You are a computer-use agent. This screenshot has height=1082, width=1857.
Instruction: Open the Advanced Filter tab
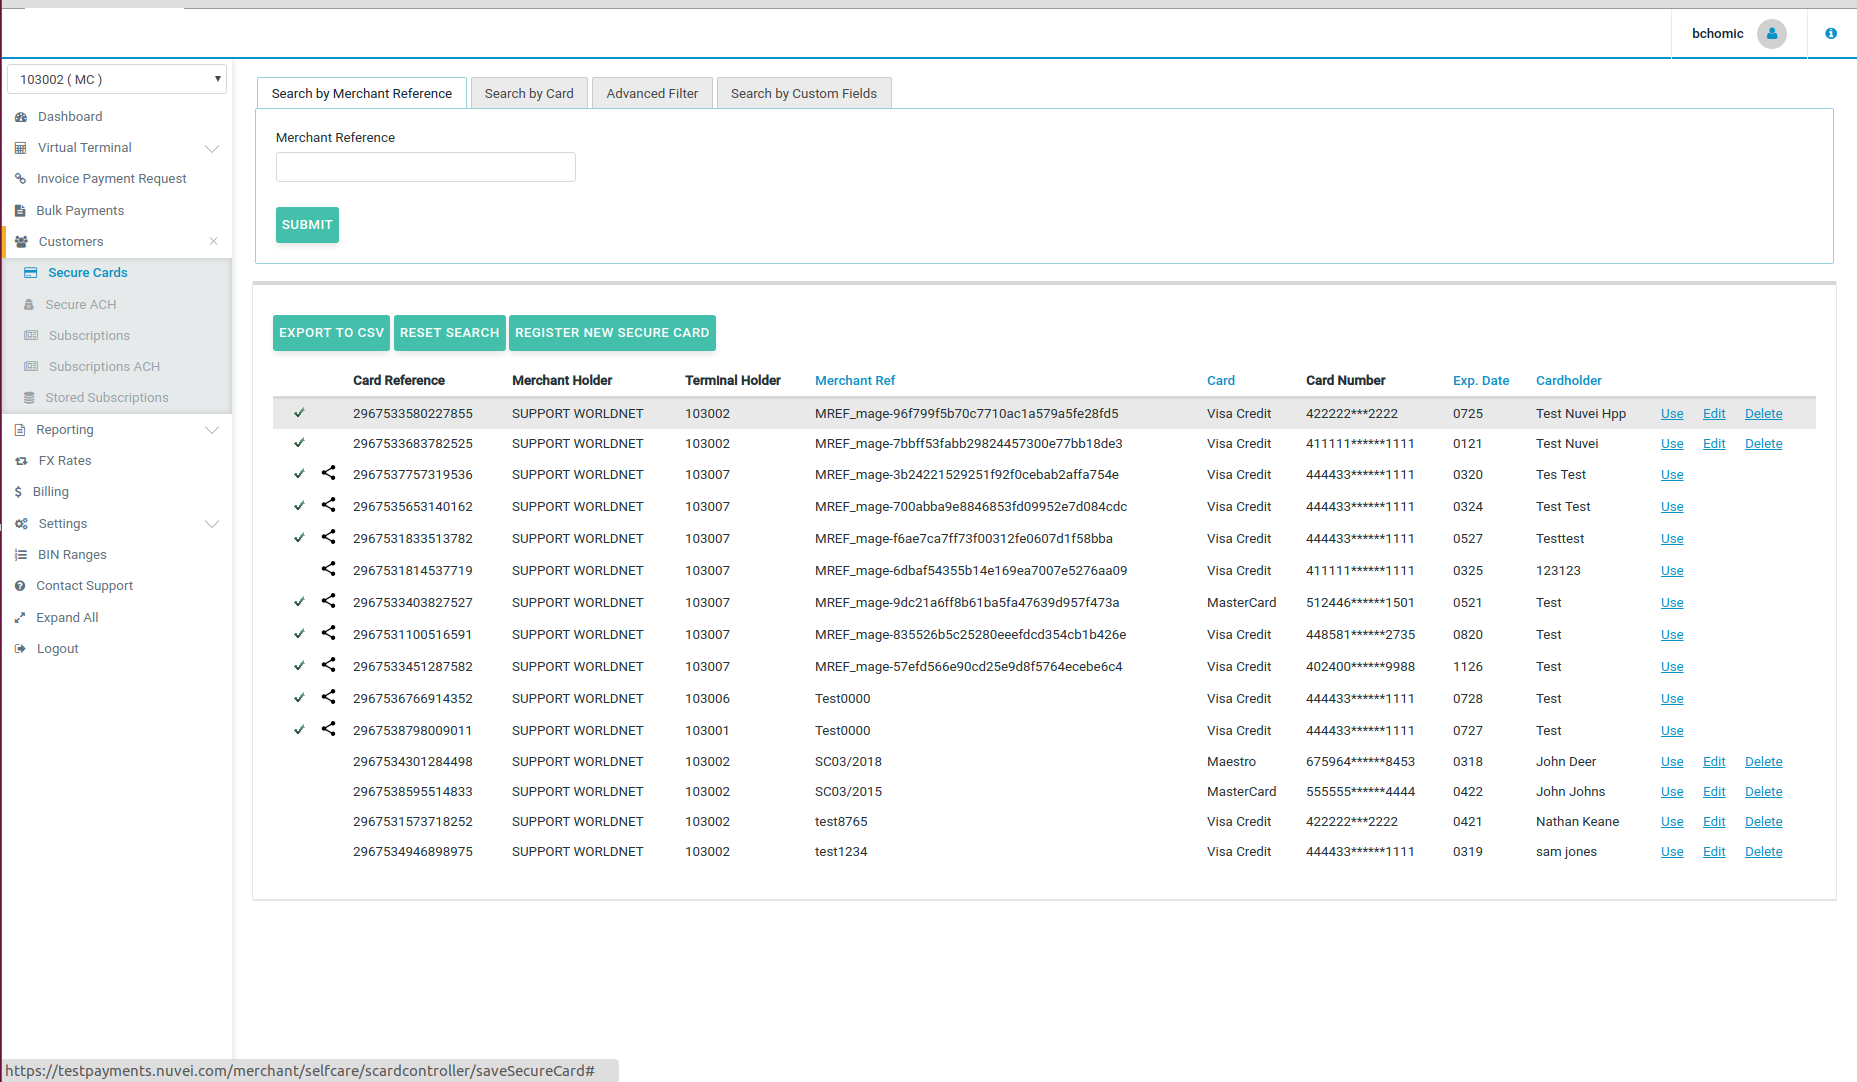pyautogui.click(x=652, y=93)
